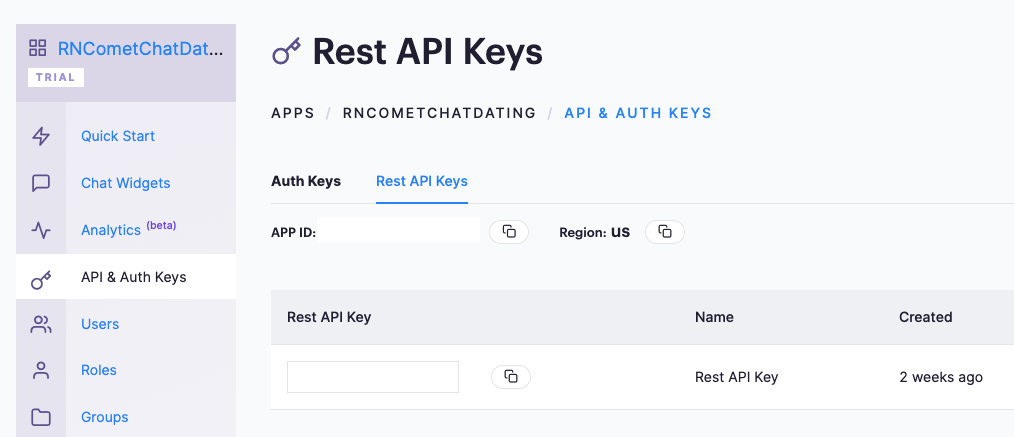Click the Quick Start lightning icon
The image size is (1014, 437).
point(41,136)
